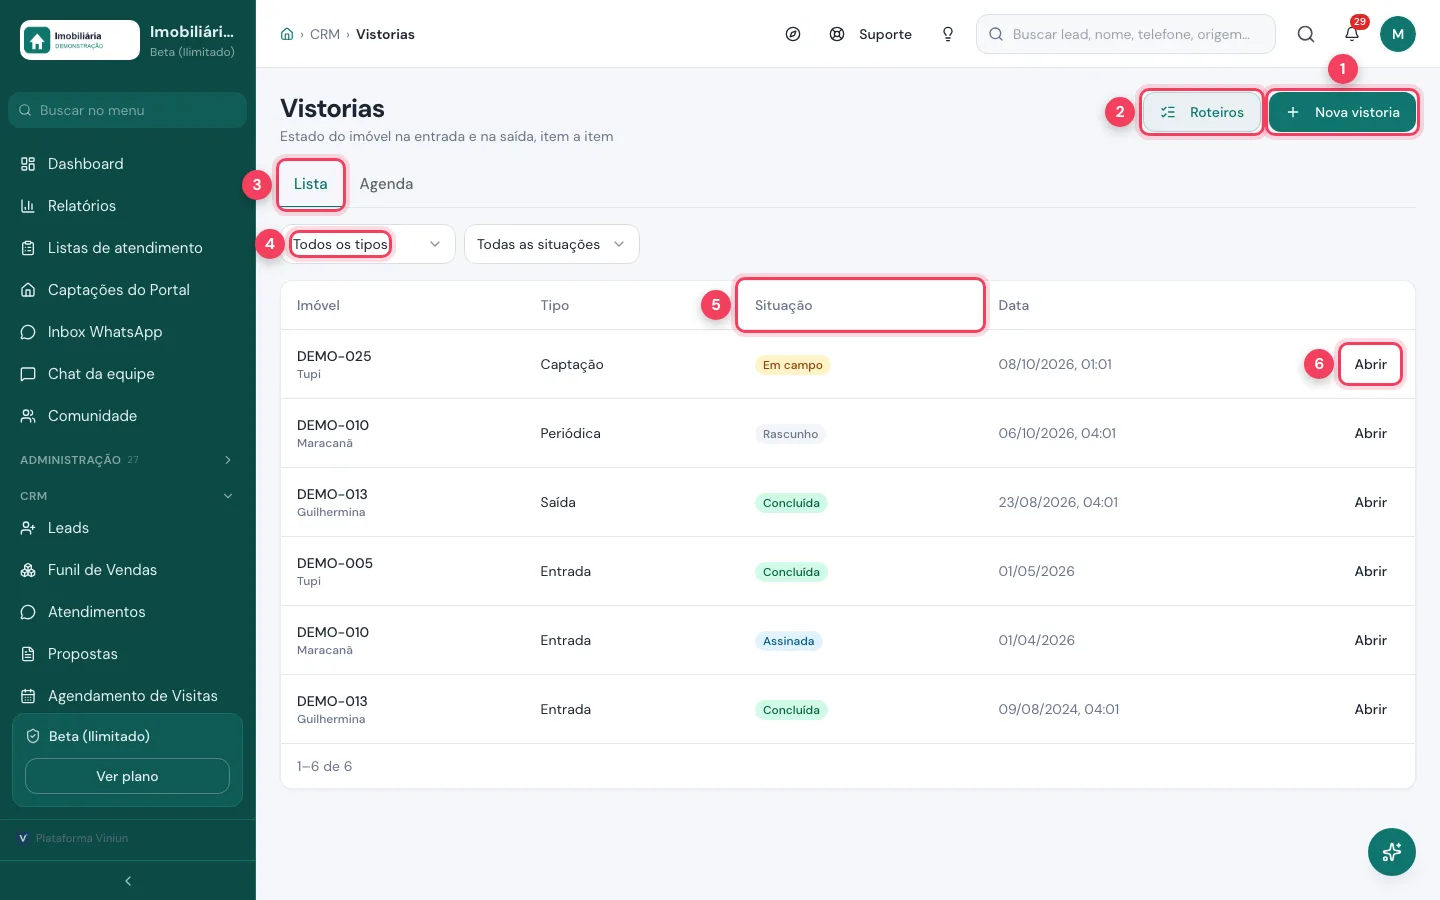Click the Nova vistoria button
This screenshot has width=1440, height=900.
[1342, 112]
